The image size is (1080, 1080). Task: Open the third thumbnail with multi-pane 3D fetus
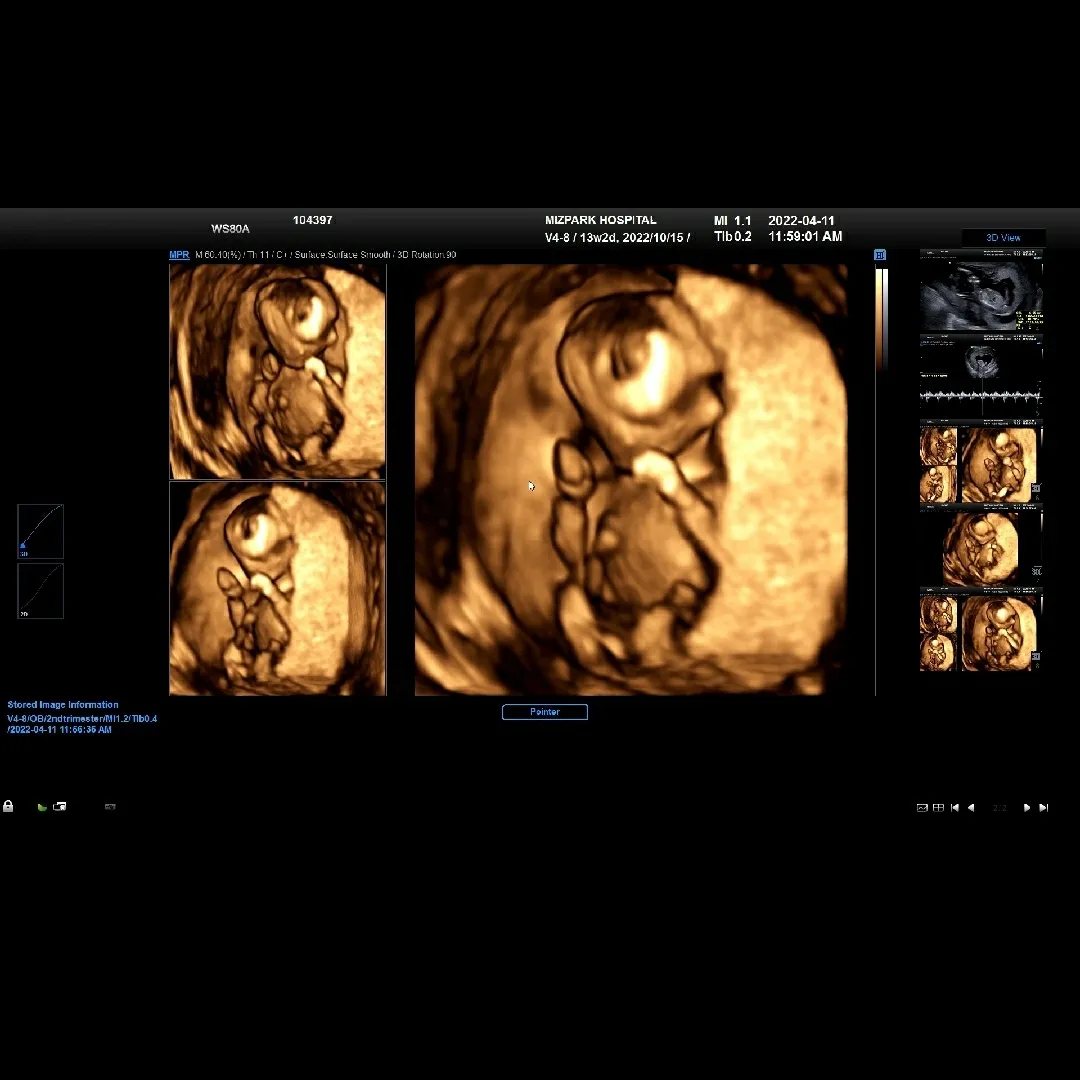[982, 461]
